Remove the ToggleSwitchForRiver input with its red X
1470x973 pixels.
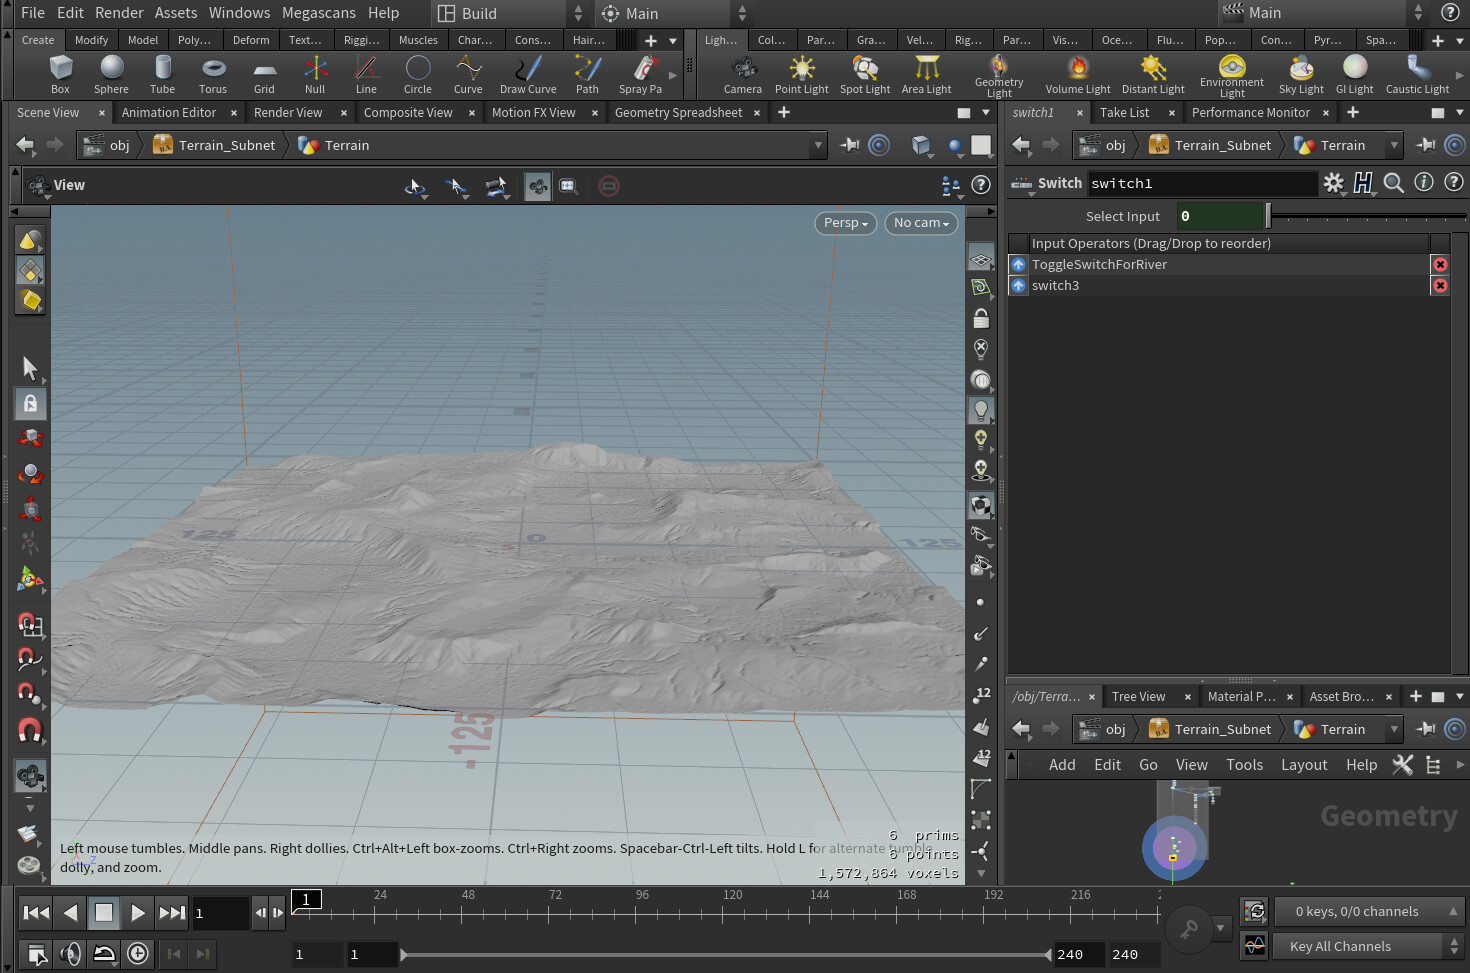click(1440, 264)
